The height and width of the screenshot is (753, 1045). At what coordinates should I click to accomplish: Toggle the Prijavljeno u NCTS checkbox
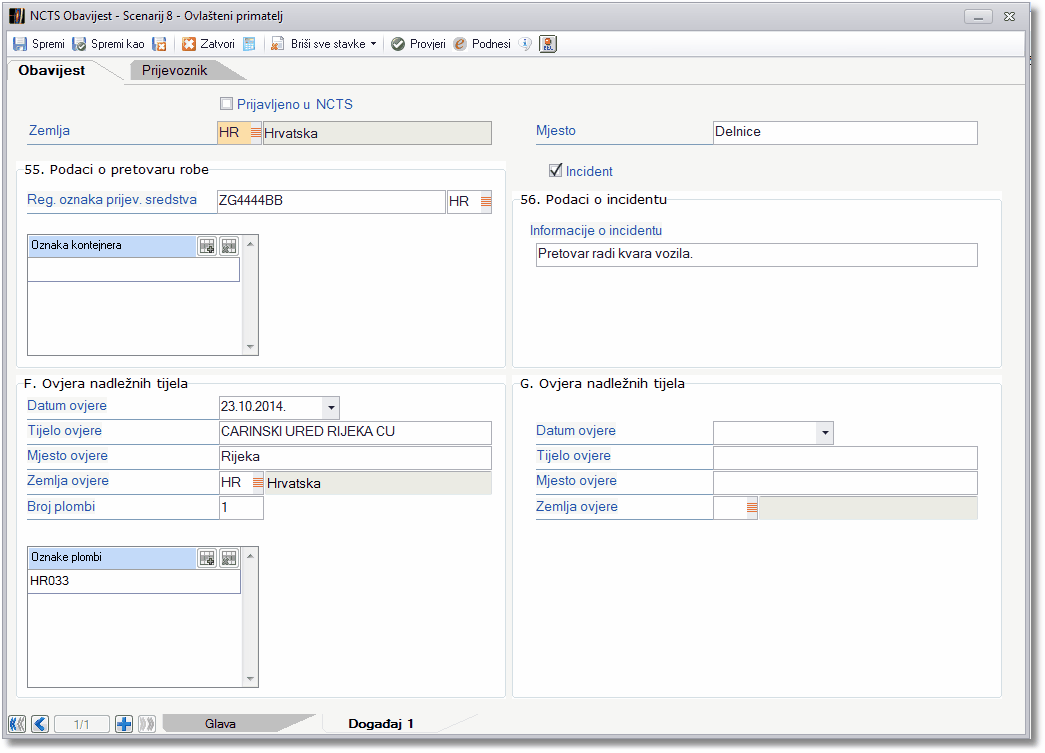227,104
